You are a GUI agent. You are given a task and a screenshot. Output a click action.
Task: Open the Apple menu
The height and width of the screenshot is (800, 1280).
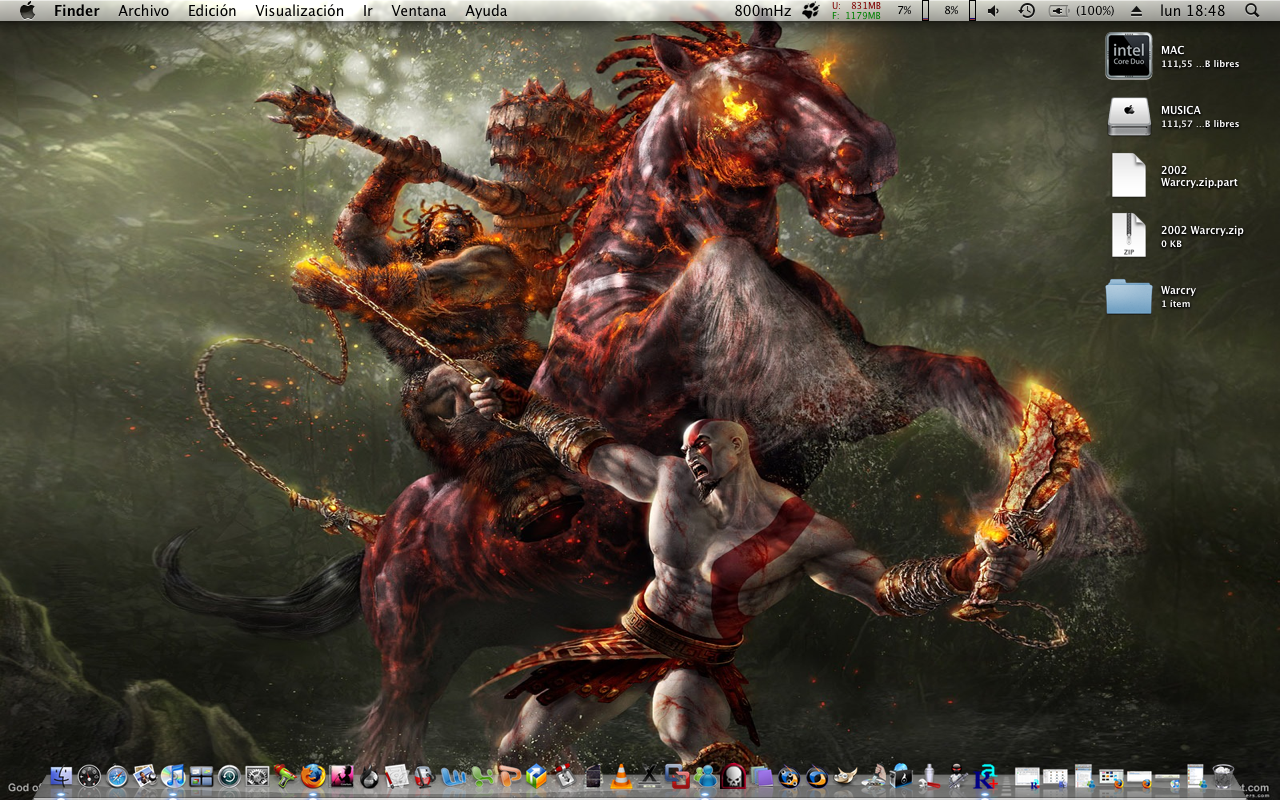pos(27,11)
